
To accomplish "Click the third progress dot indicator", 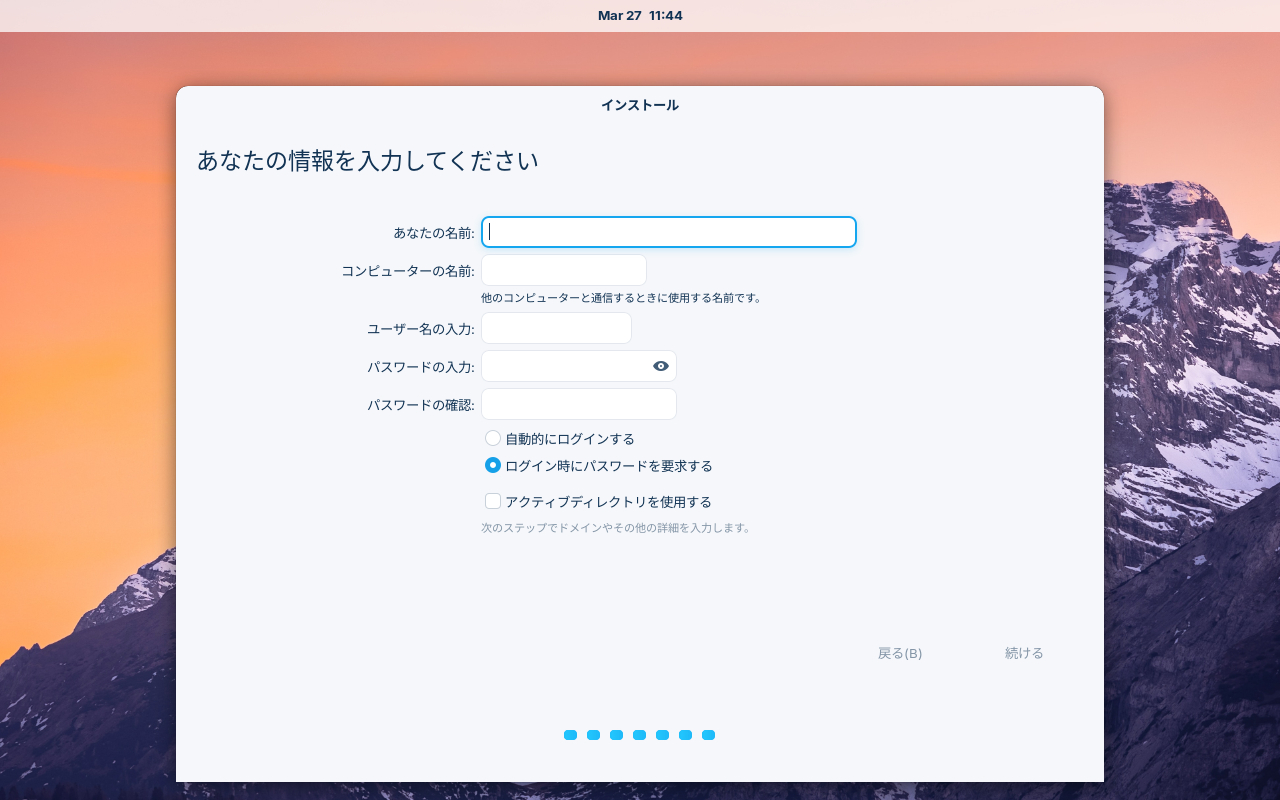I will 617,735.
